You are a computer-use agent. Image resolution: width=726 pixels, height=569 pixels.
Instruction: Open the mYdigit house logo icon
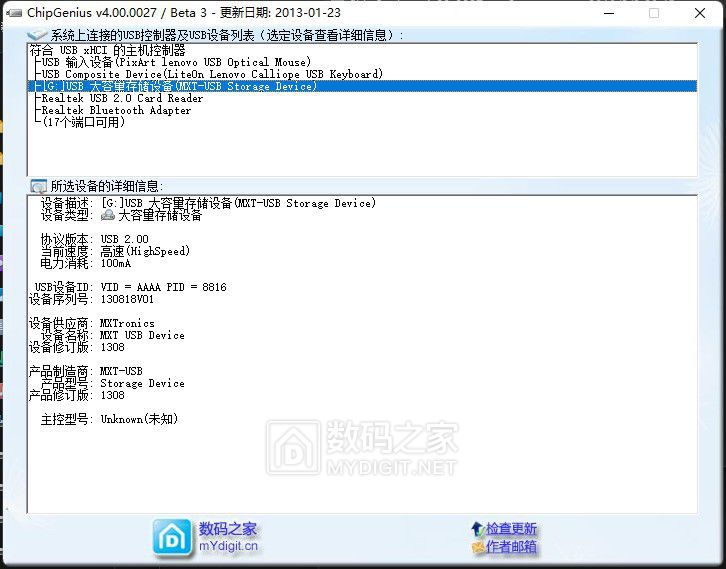coord(172,538)
